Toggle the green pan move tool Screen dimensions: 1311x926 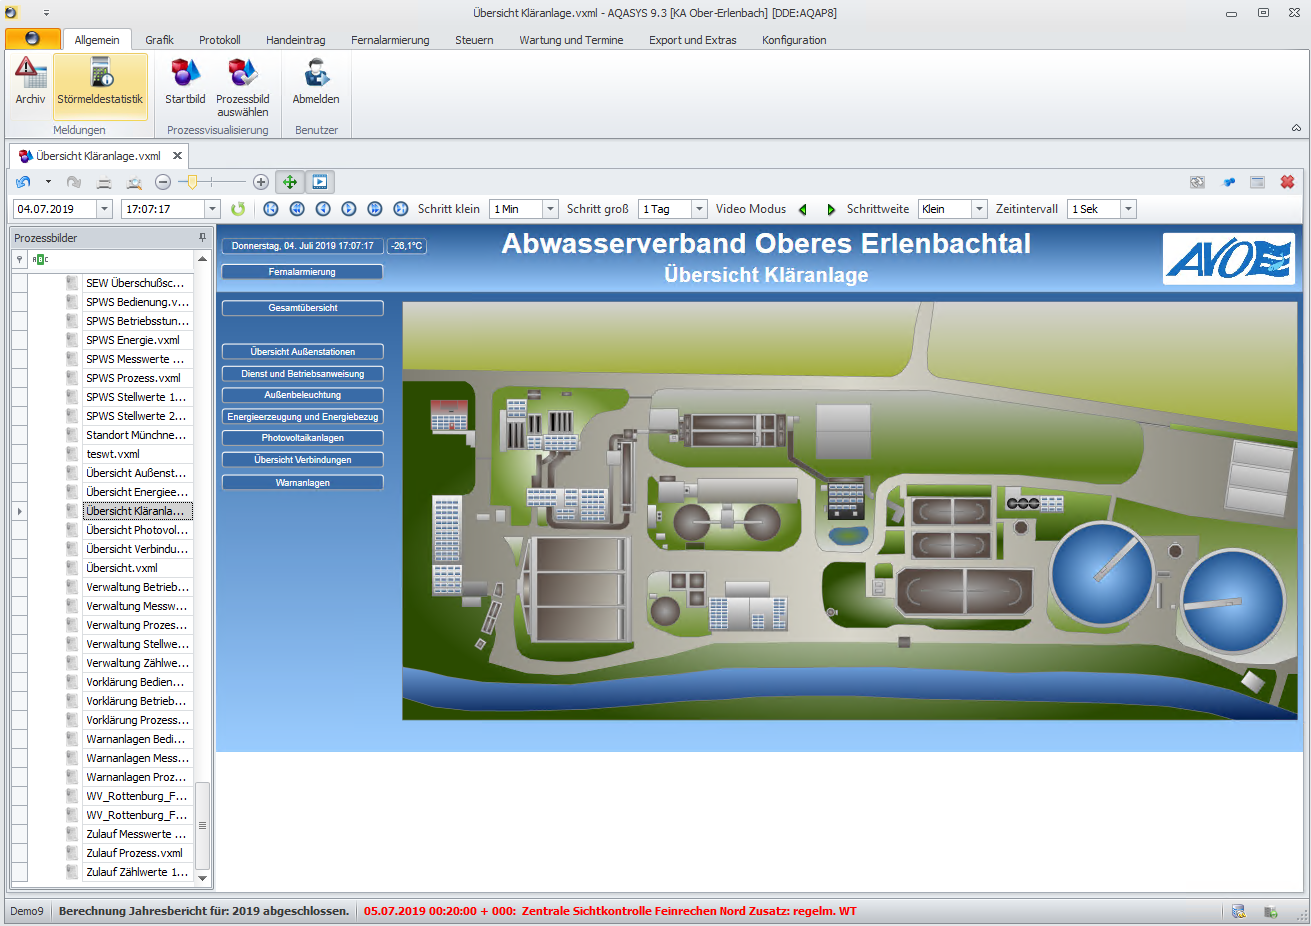click(290, 182)
